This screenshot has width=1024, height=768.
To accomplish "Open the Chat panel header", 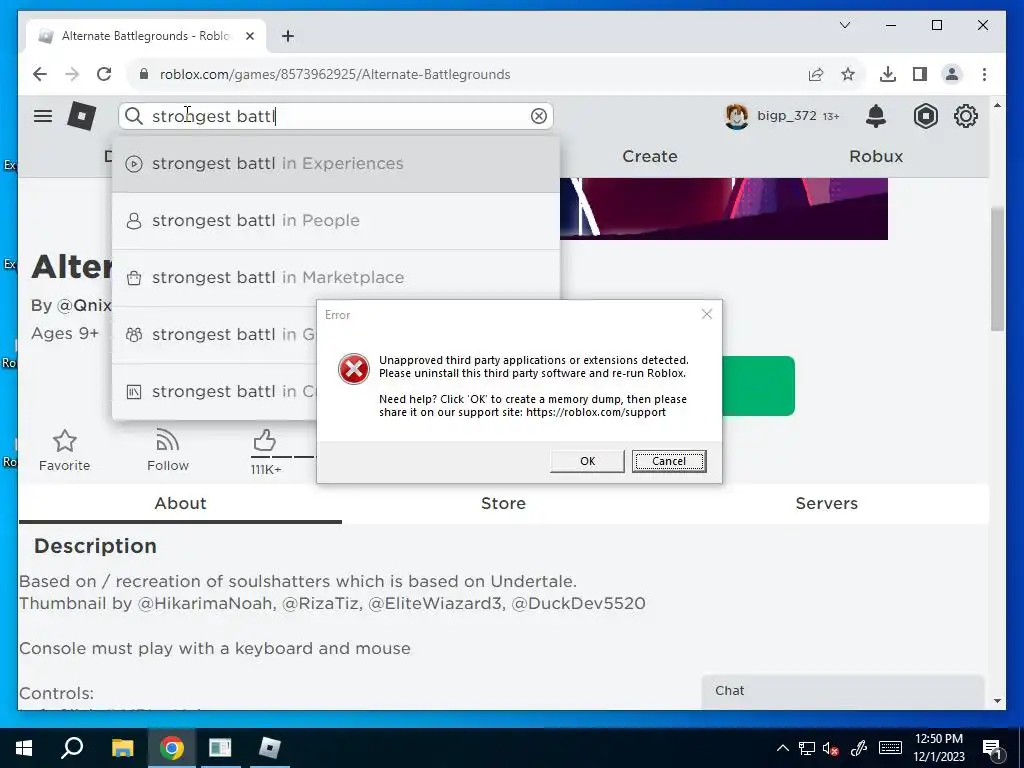I will 842,691.
